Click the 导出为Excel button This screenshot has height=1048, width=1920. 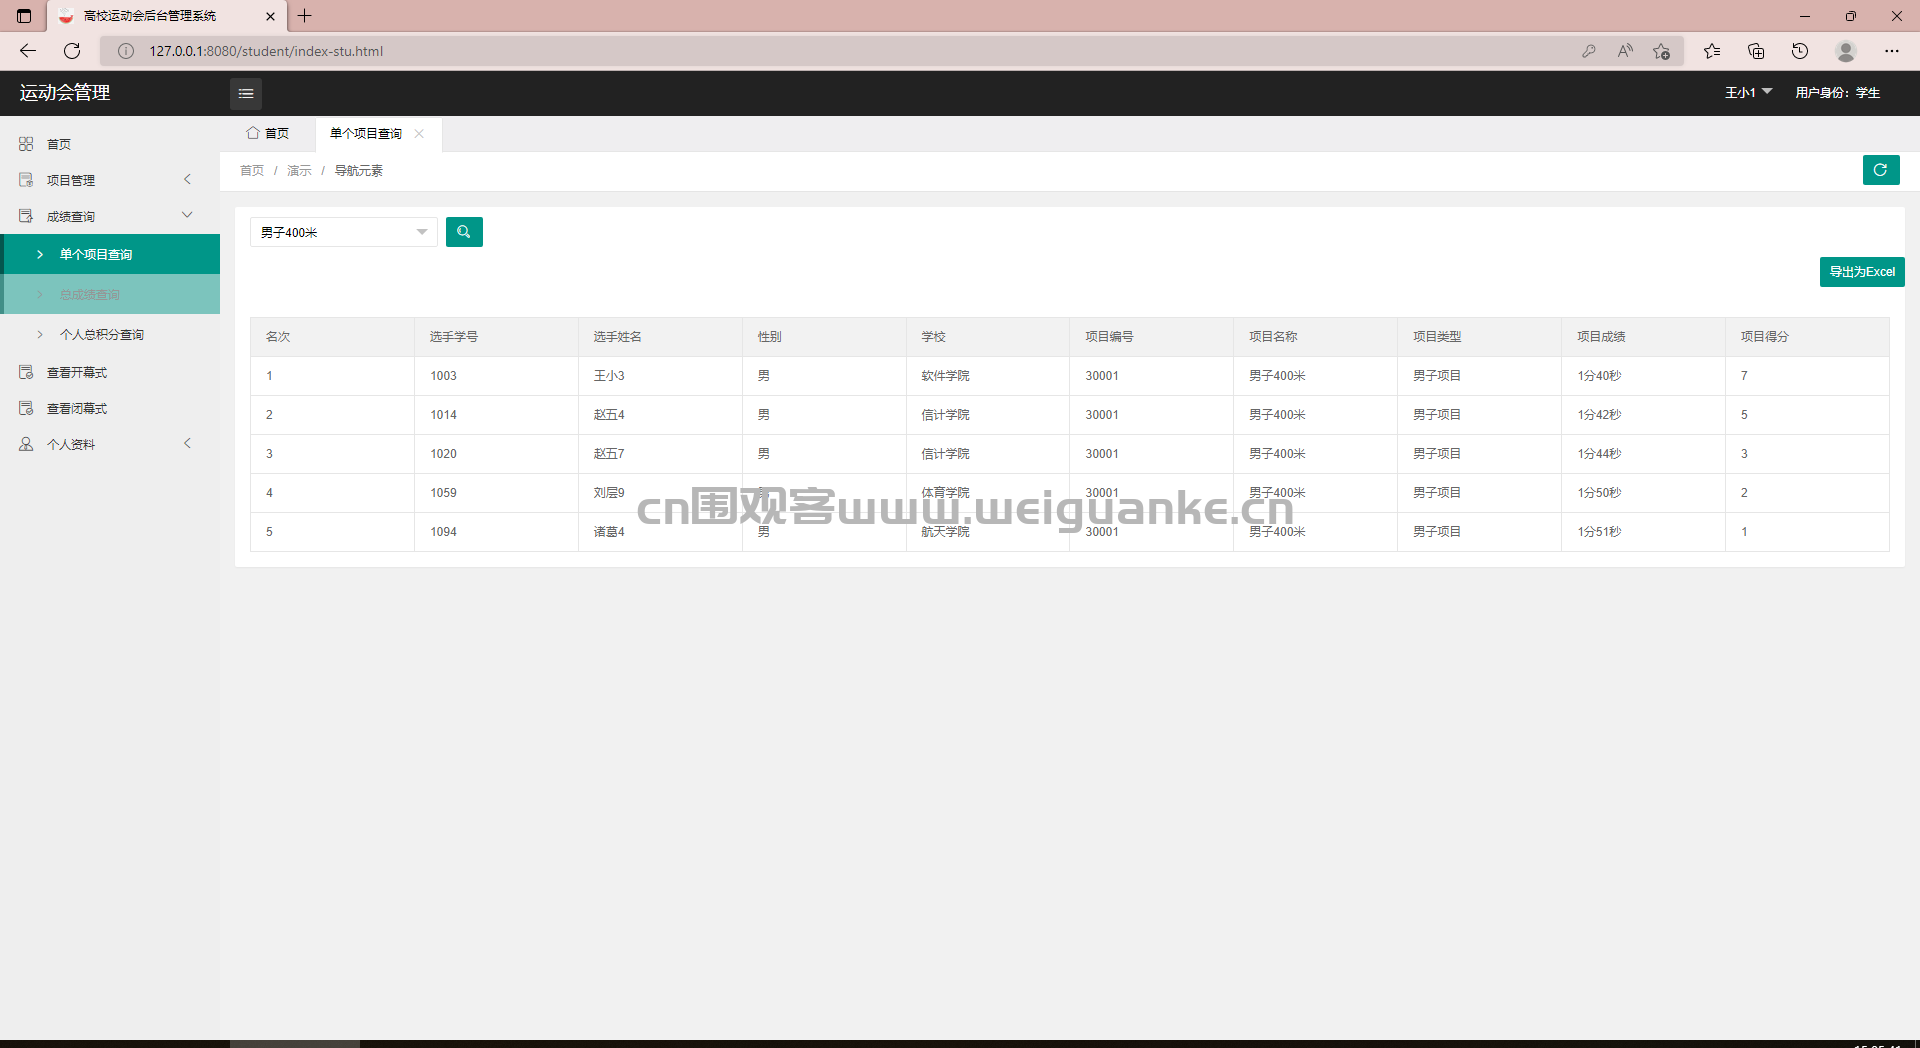1862,272
